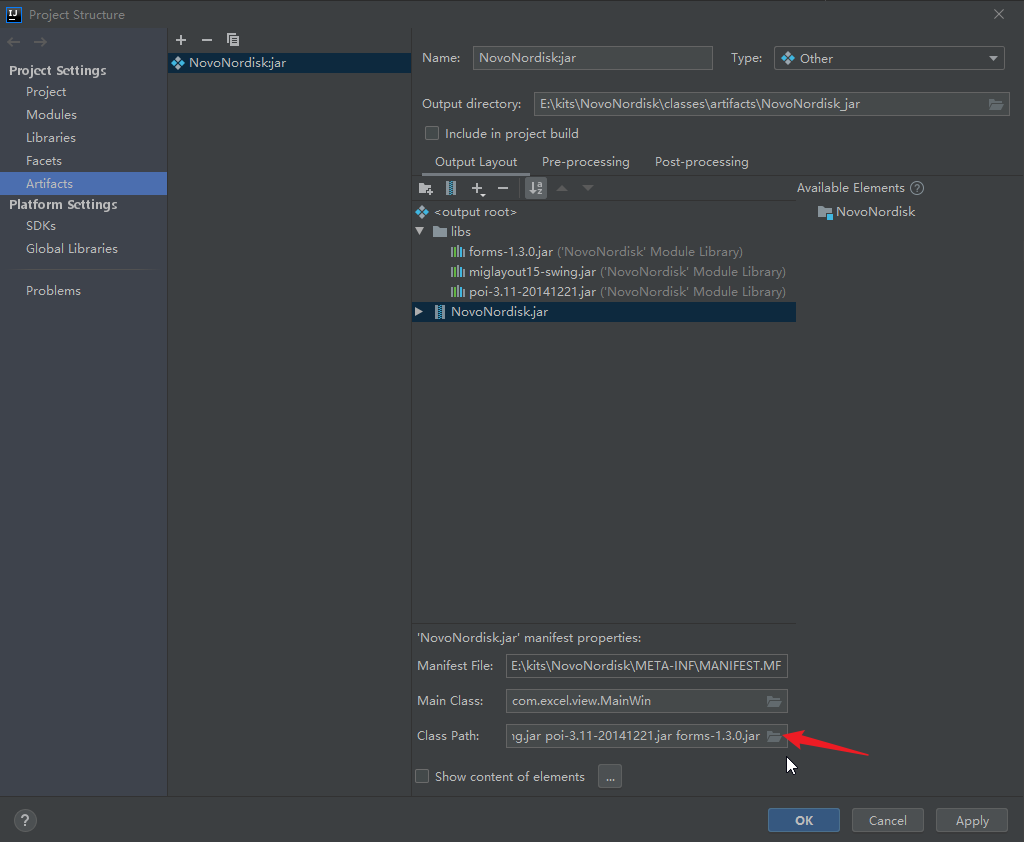Click the add artifact plus icon
1024x842 pixels.
tap(181, 40)
